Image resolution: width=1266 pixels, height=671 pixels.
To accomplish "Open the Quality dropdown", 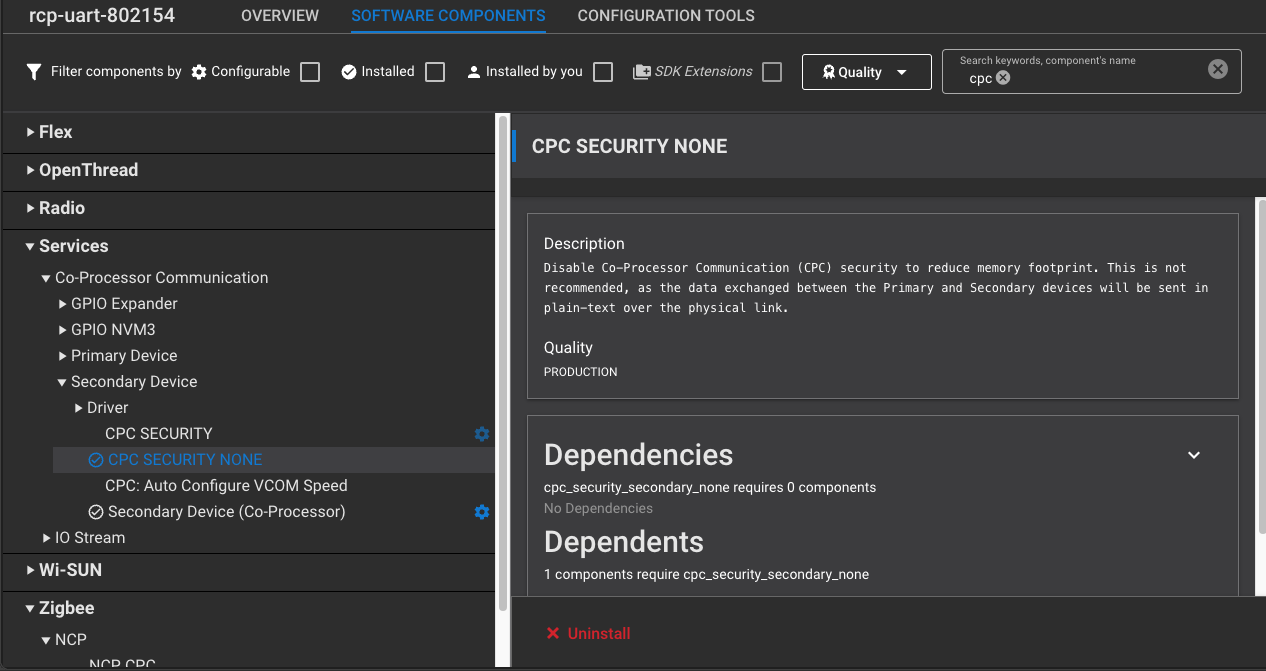I will coord(866,72).
